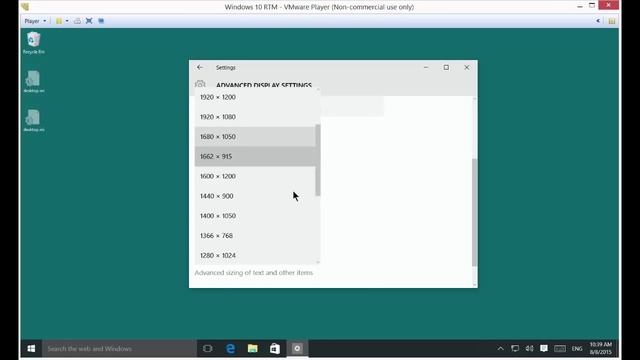Close the Settings window
640x360 pixels.
(x=467, y=67)
